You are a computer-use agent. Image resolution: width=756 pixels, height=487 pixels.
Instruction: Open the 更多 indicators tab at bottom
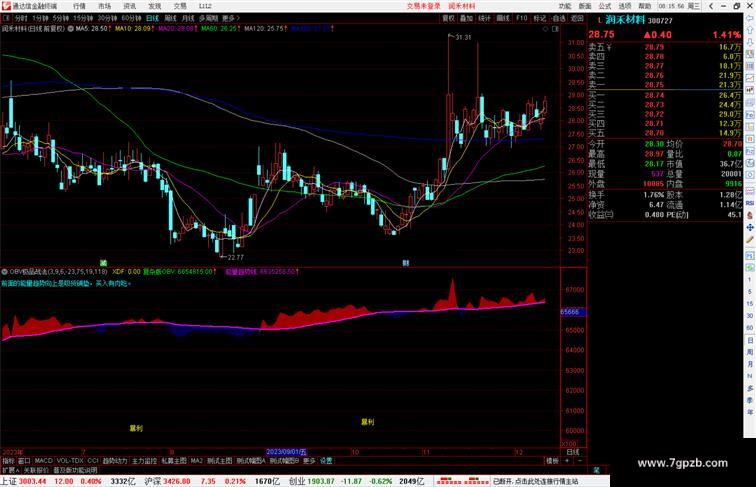click(x=309, y=460)
